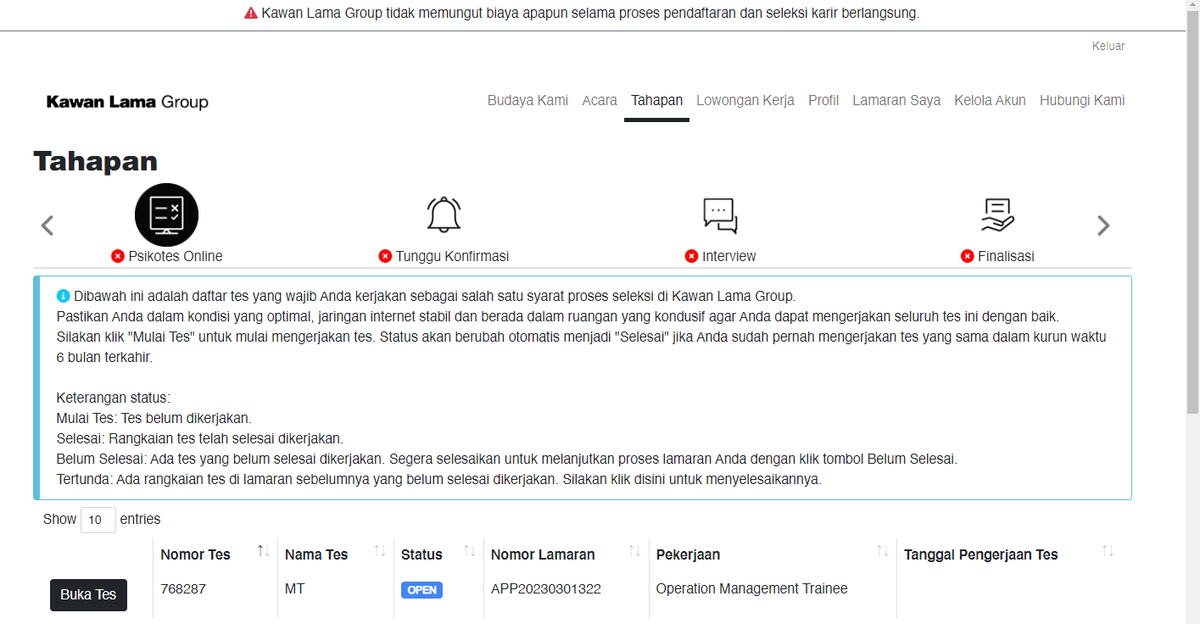Image resolution: width=1200 pixels, height=624 pixels.
Task: Click the MT test name cell
Action: click(x=294, y=589)
